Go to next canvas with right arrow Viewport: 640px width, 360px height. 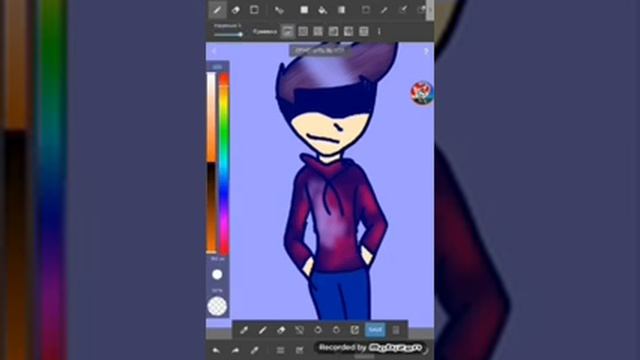pyautogui.click(x=426, y=51)
